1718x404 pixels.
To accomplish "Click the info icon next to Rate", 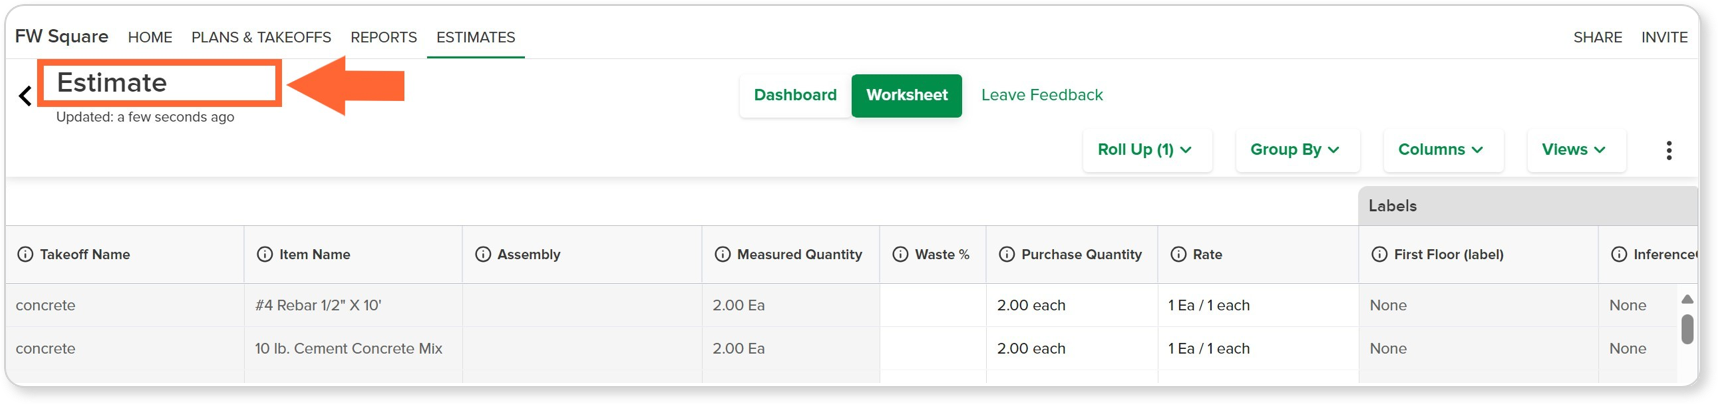I will point(1178,255).
